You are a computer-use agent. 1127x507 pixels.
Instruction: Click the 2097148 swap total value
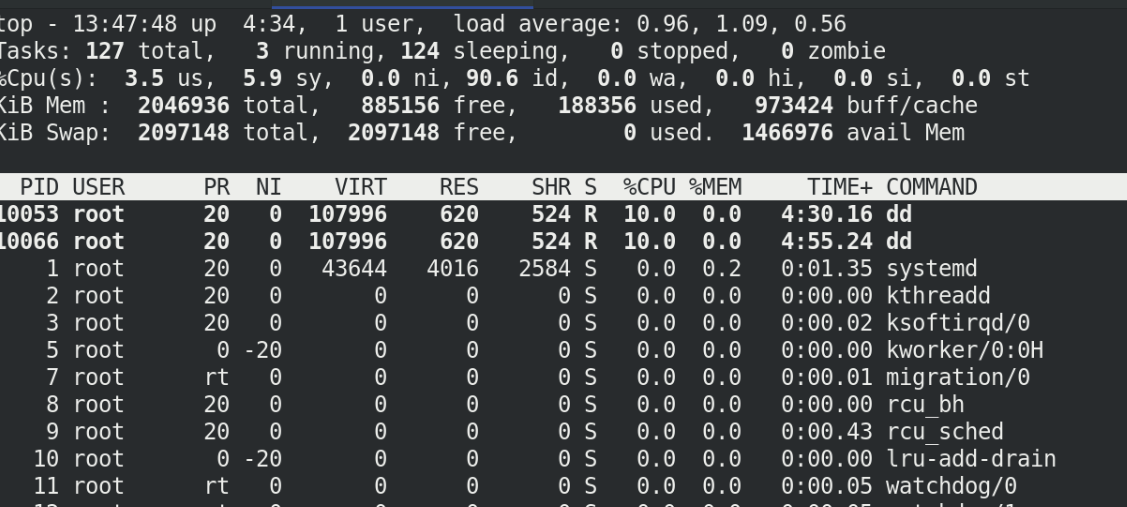(x=183, y=133)
